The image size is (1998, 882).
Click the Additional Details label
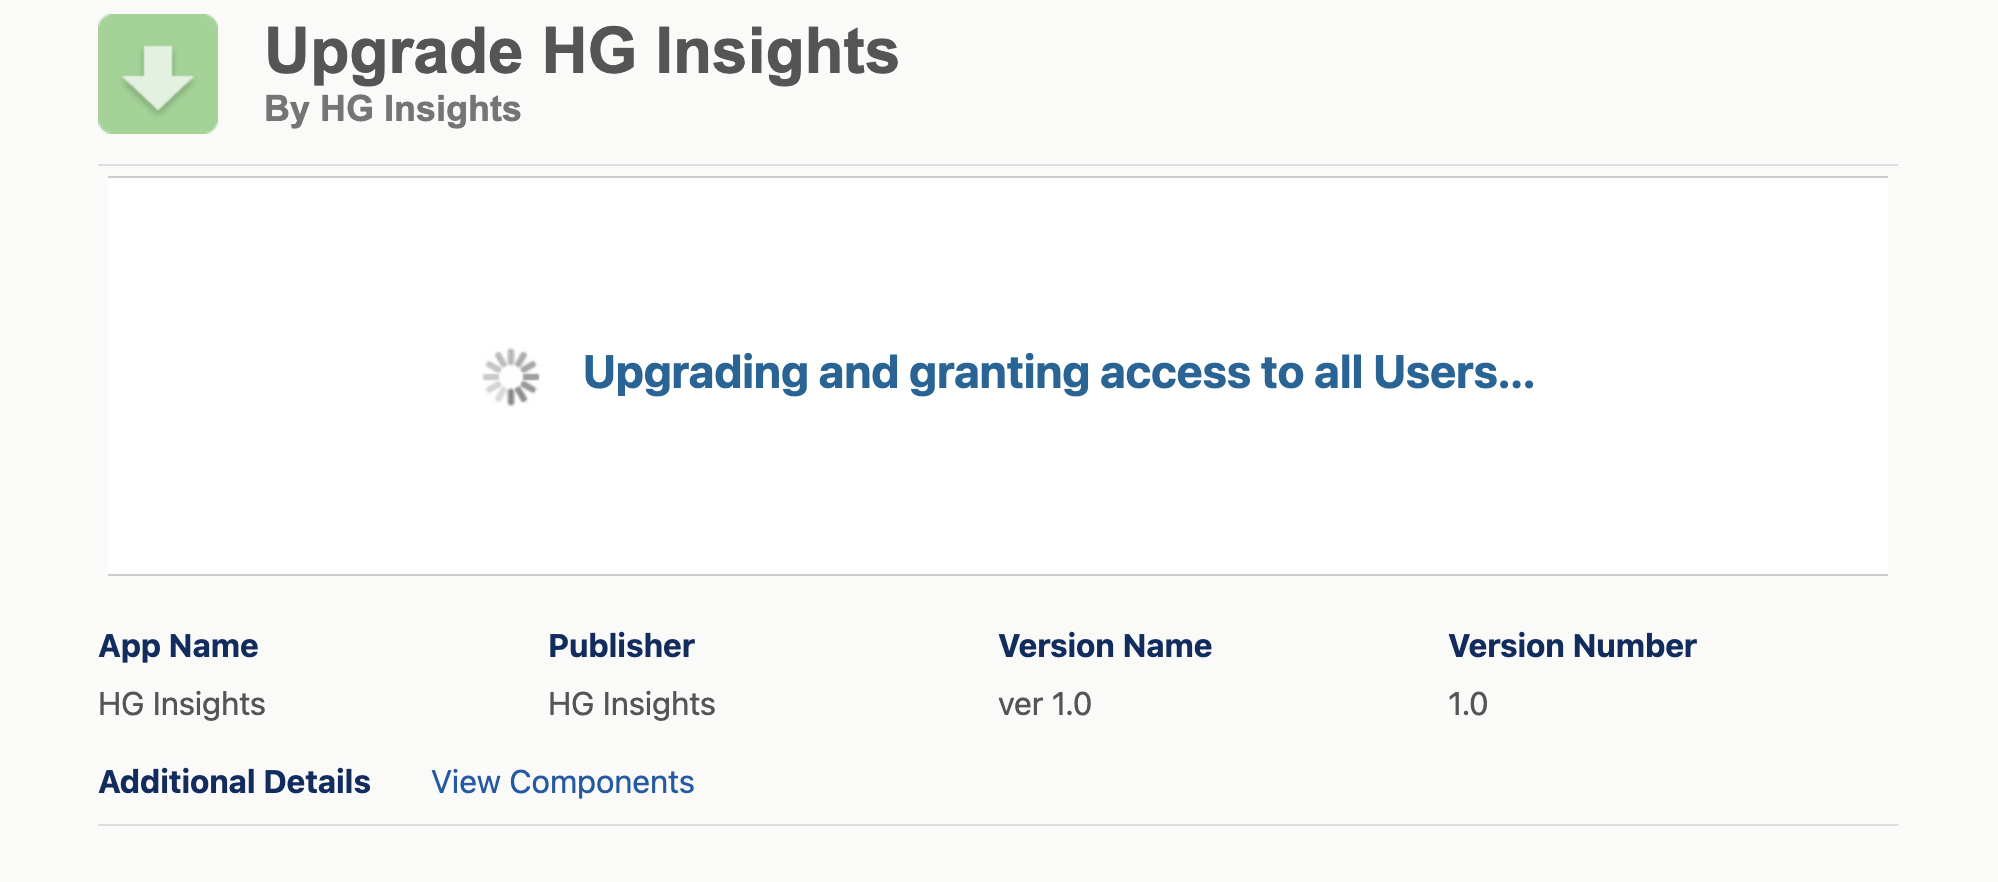[x=235, y=782]
